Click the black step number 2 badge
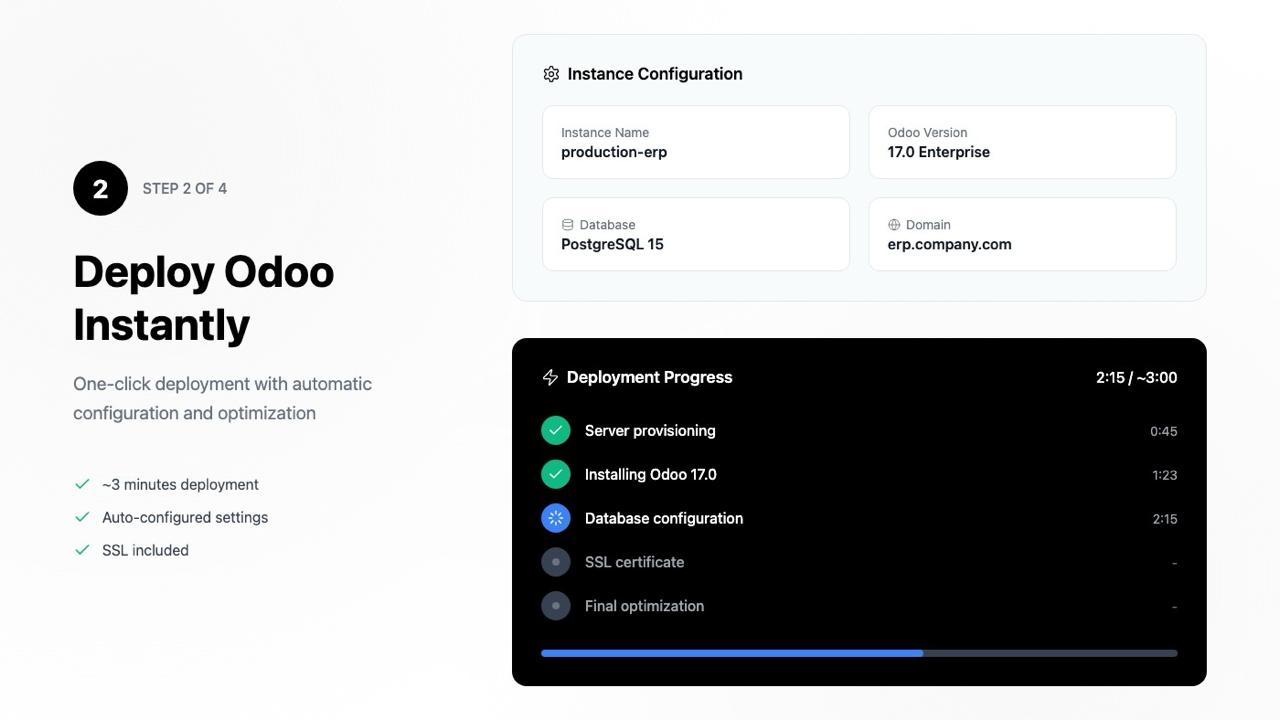 100,188
